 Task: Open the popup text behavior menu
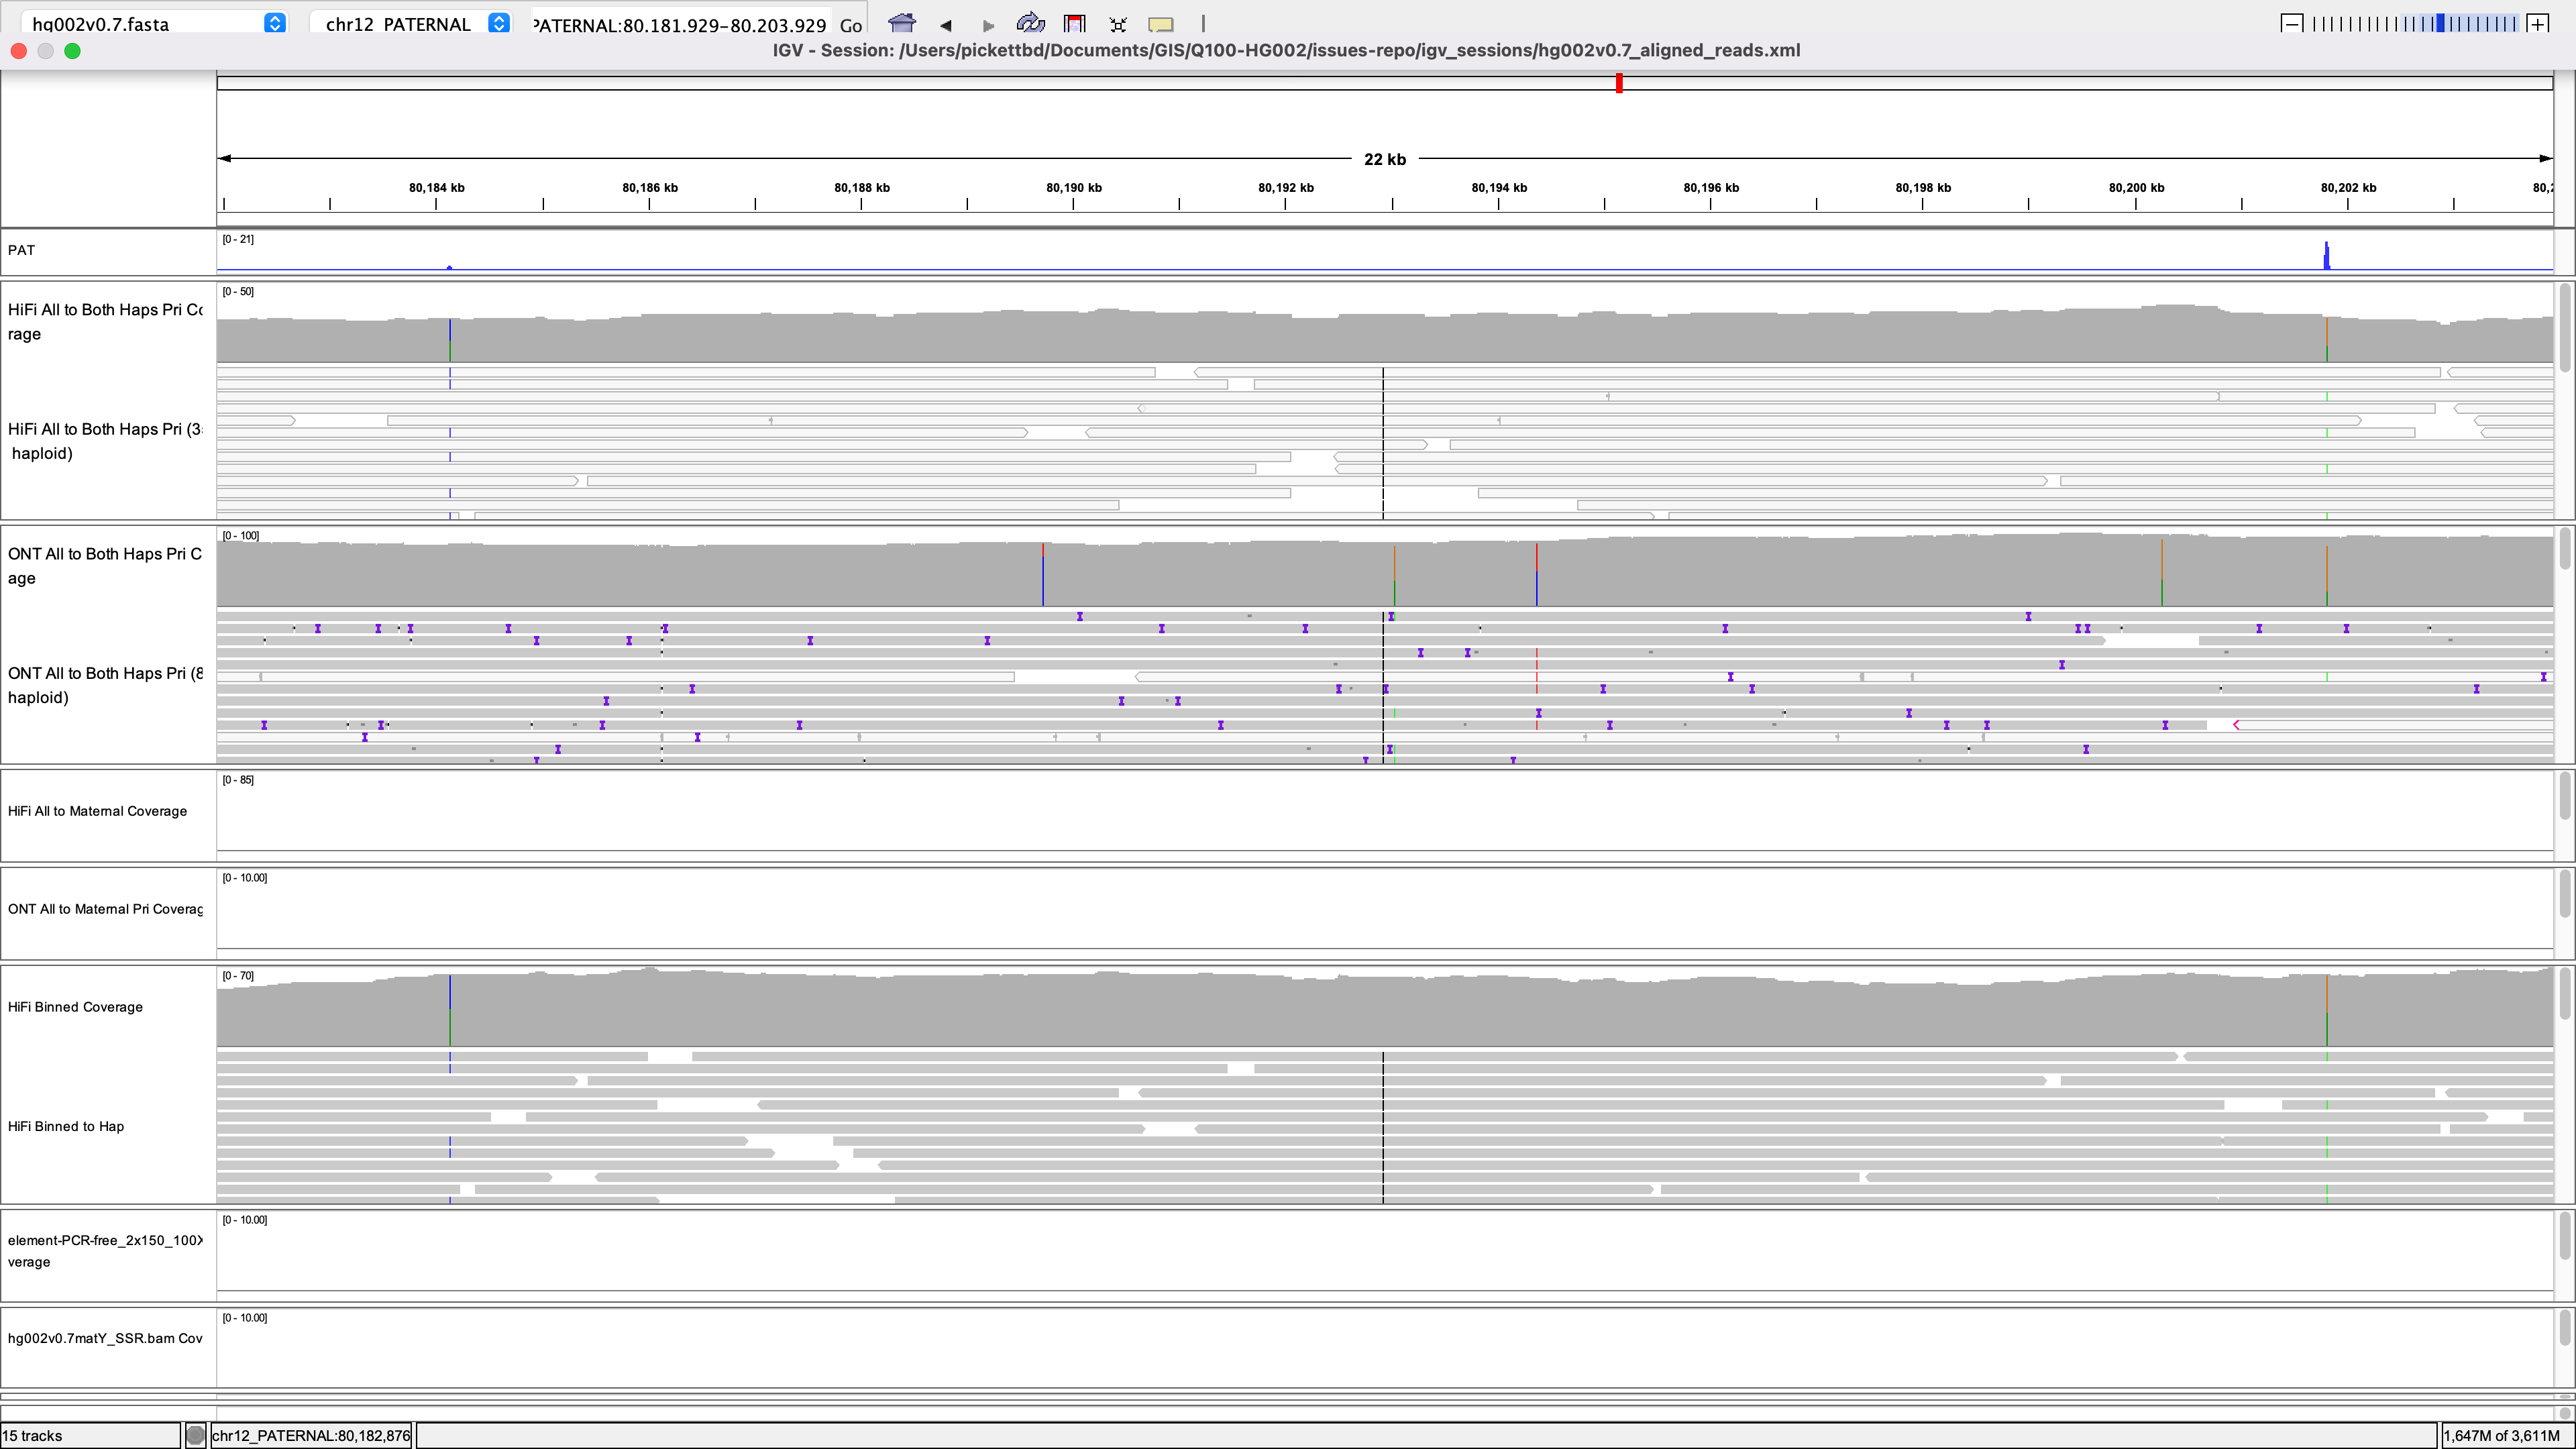(x=1161, y=24)
